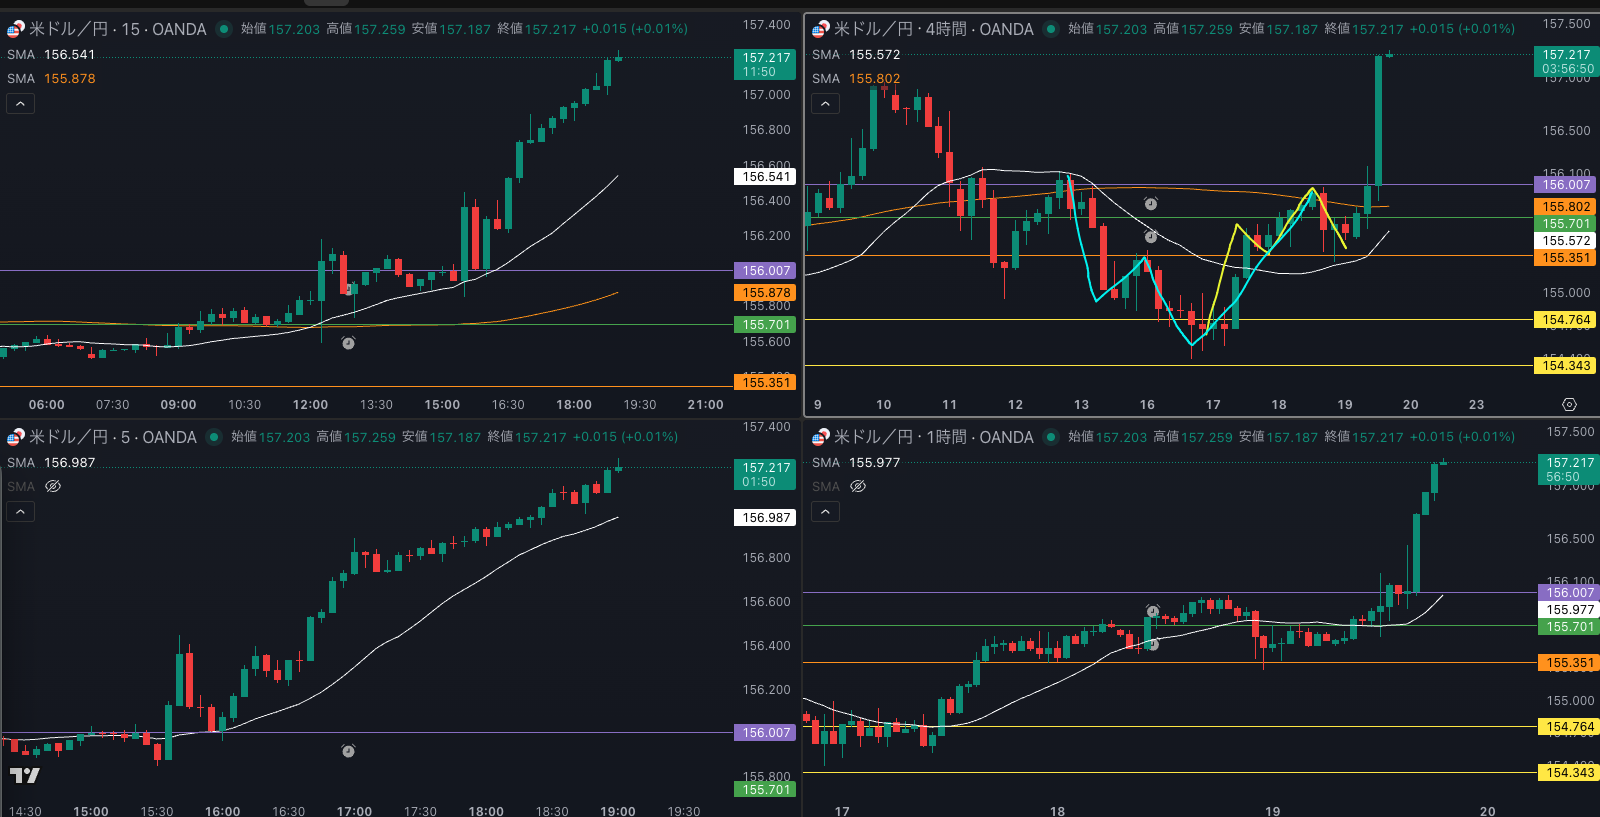Collapse the indicator legend on the 1-hour chart

(825, 512)
